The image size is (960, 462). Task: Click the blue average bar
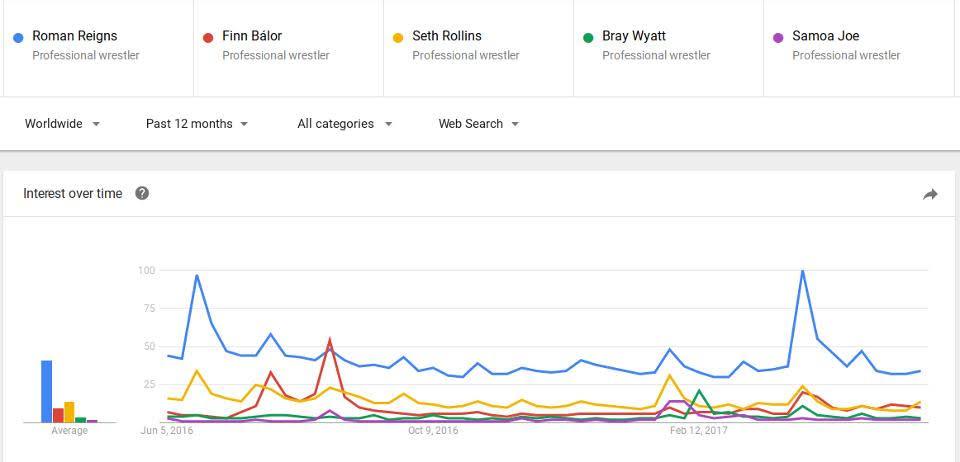[x=46, y=391]
